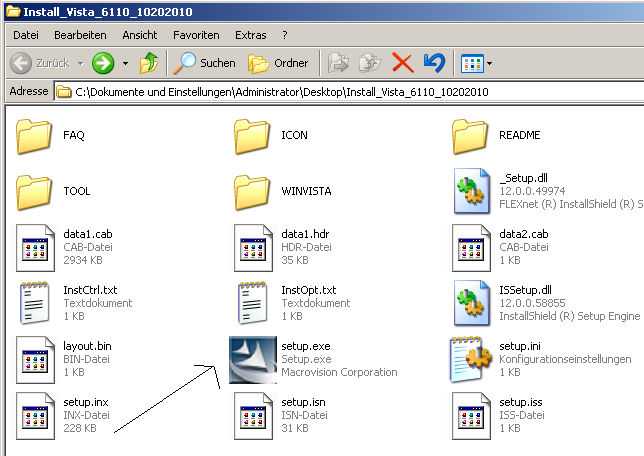Click the folder icon in address bar

coord(64,92)
